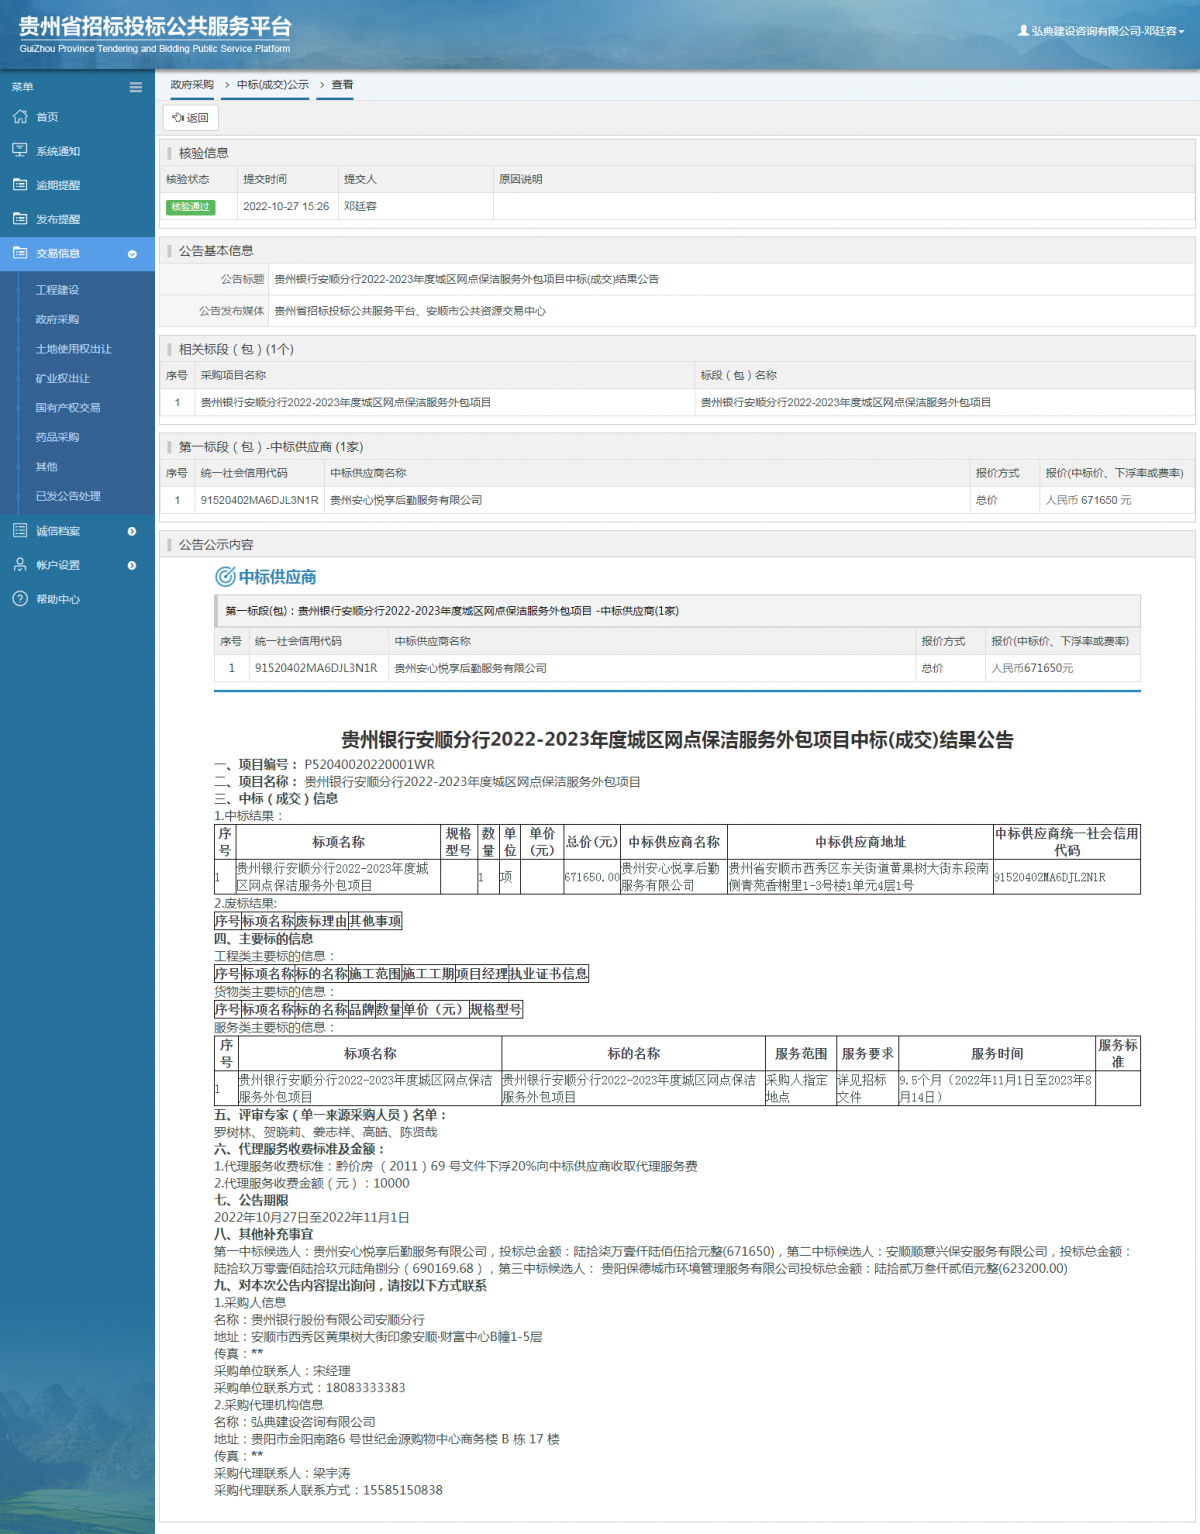Click the project number P52040020220001WR

(369, 764)
